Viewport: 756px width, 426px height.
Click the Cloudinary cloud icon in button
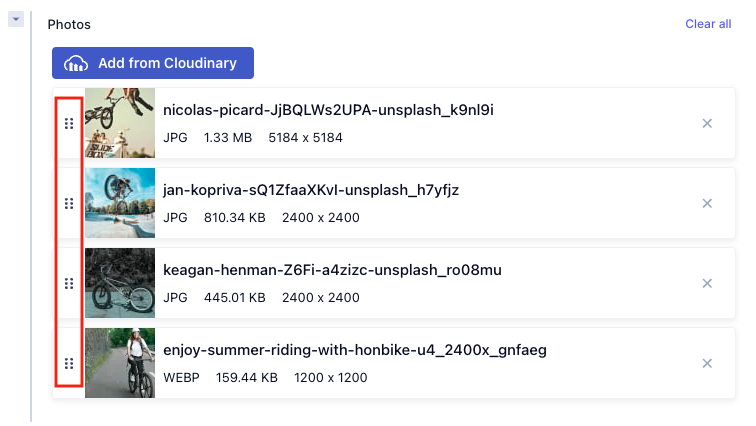(76, 64)
